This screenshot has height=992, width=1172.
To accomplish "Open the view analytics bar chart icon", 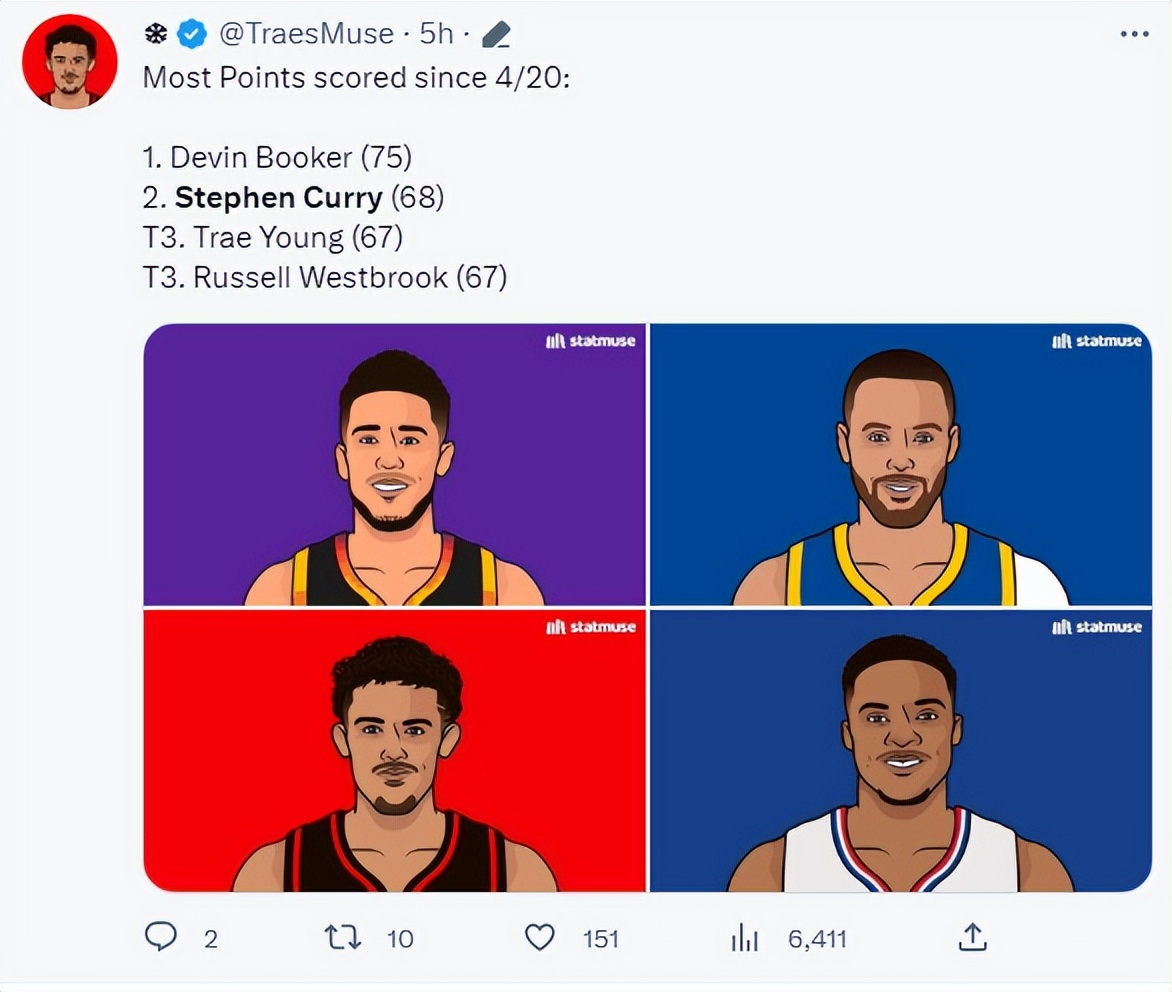I will point(745,938).
